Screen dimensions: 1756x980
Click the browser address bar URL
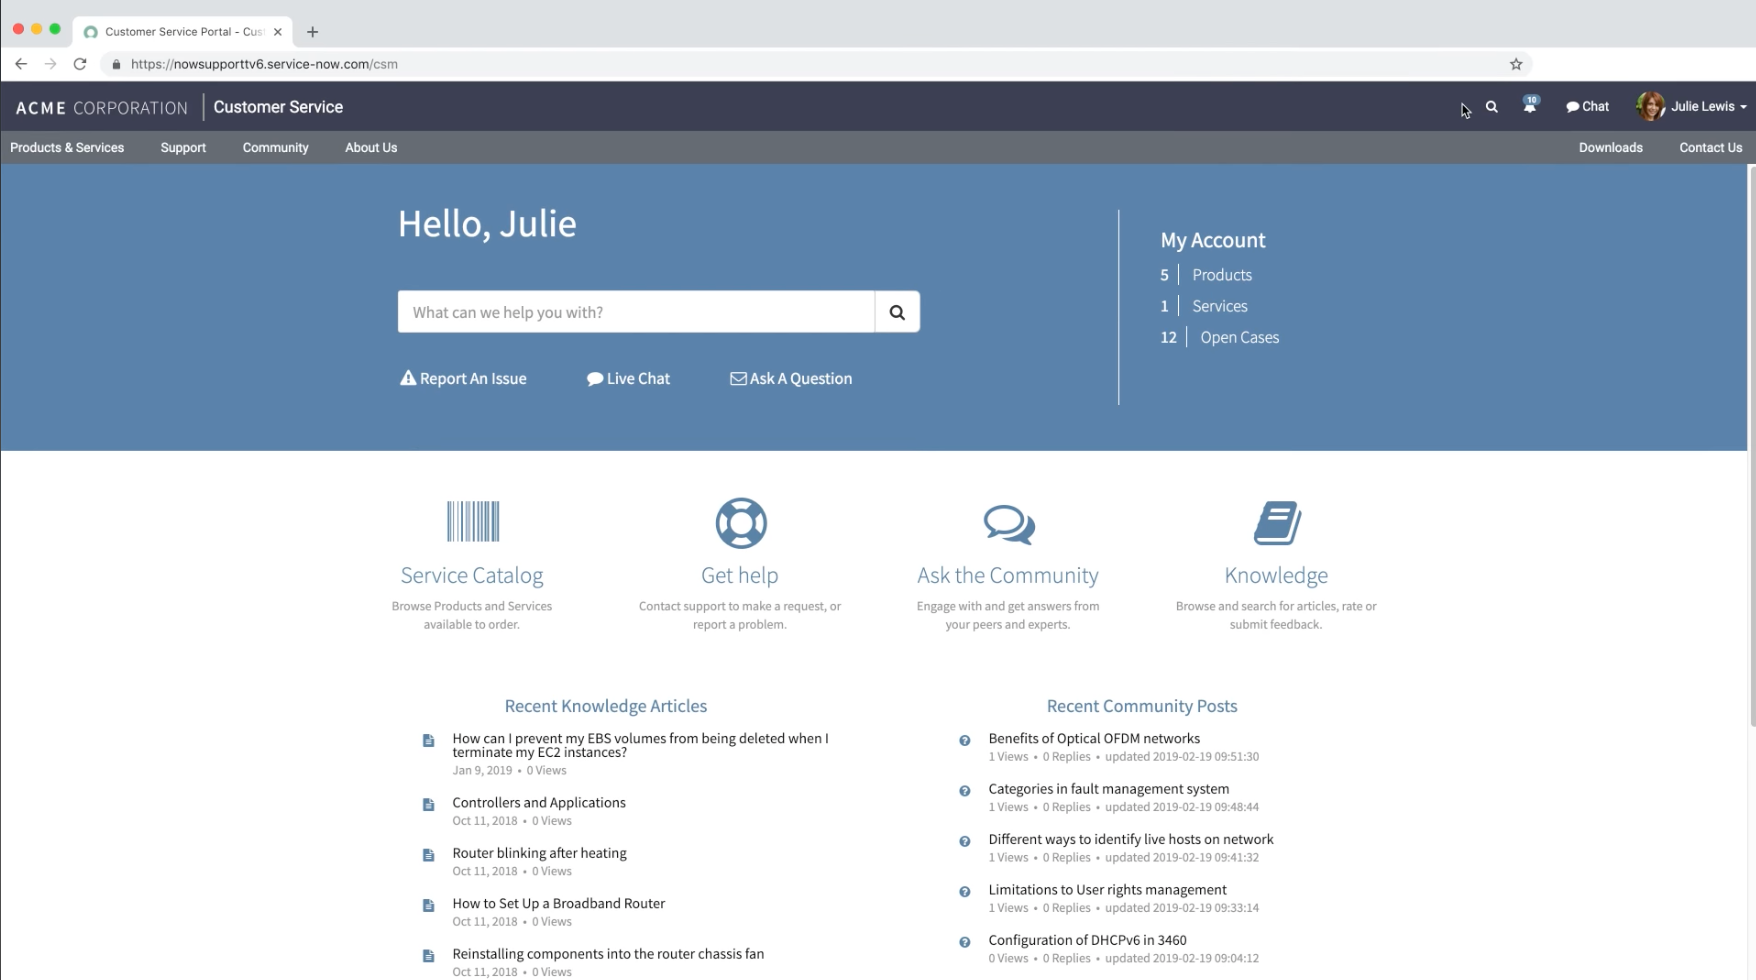click(264, 64)
